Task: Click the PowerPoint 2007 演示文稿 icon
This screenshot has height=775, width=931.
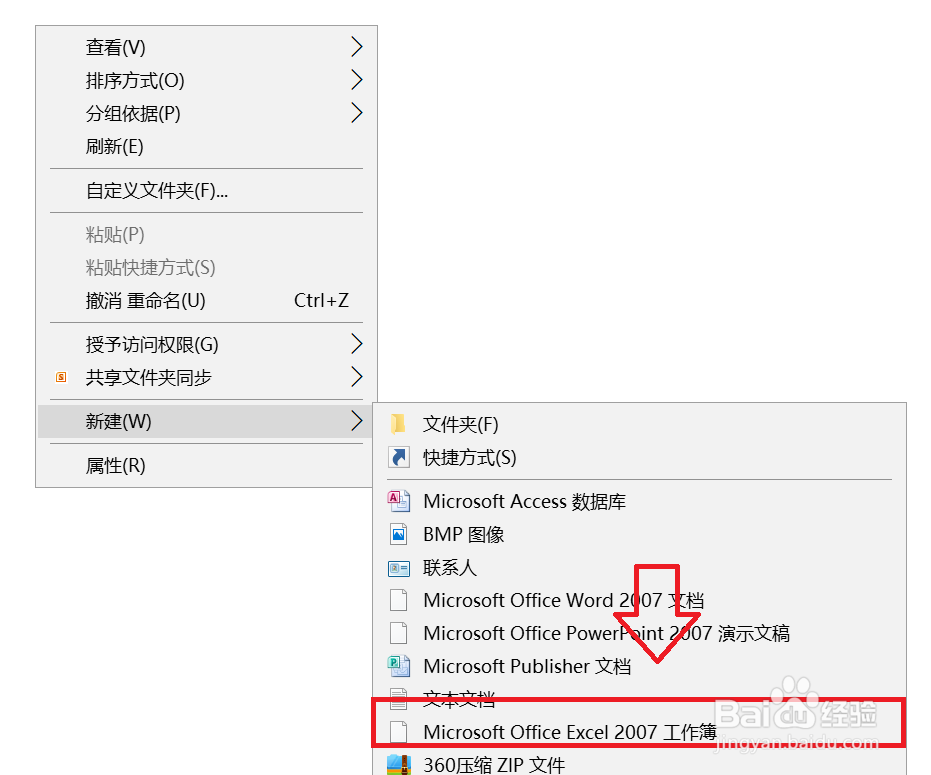Action: click(x=398, y=633)
